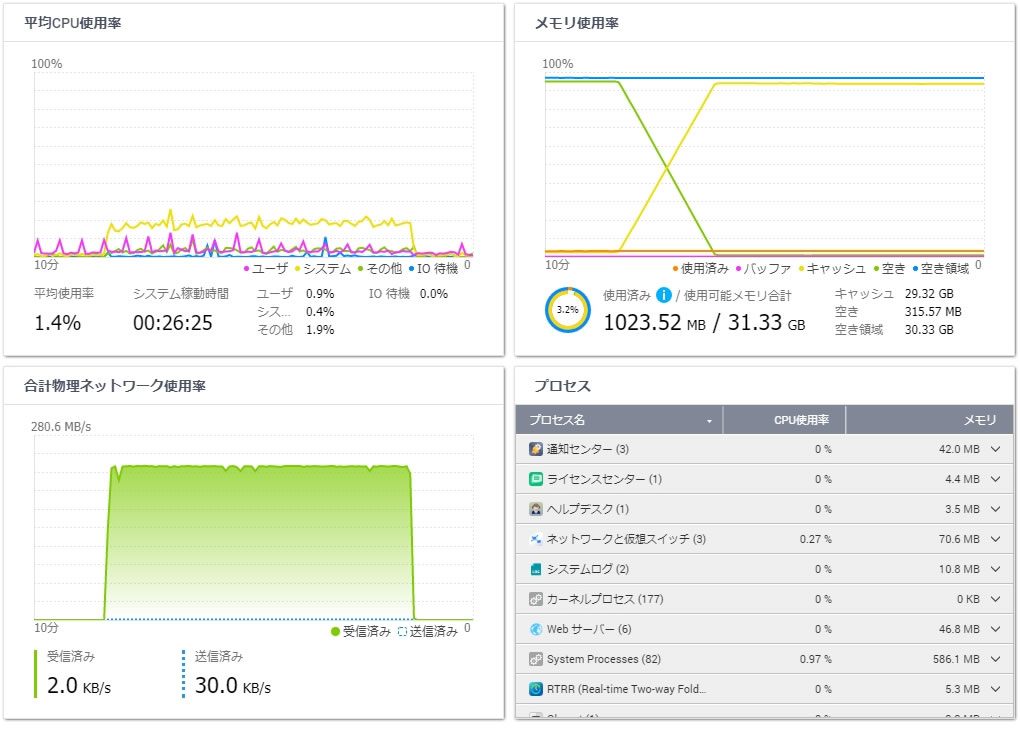Click the システム legend label in CPU chart

point(326,268)
